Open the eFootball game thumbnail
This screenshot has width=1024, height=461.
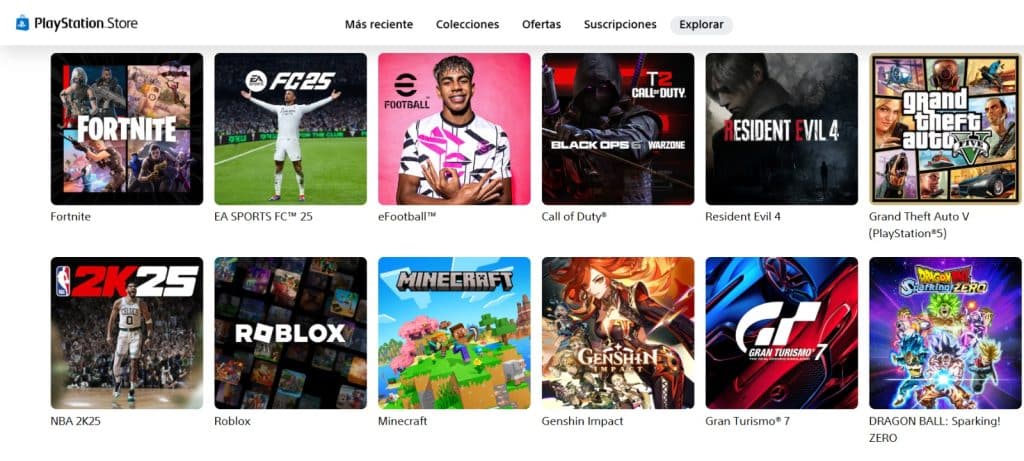pos(455,129)
